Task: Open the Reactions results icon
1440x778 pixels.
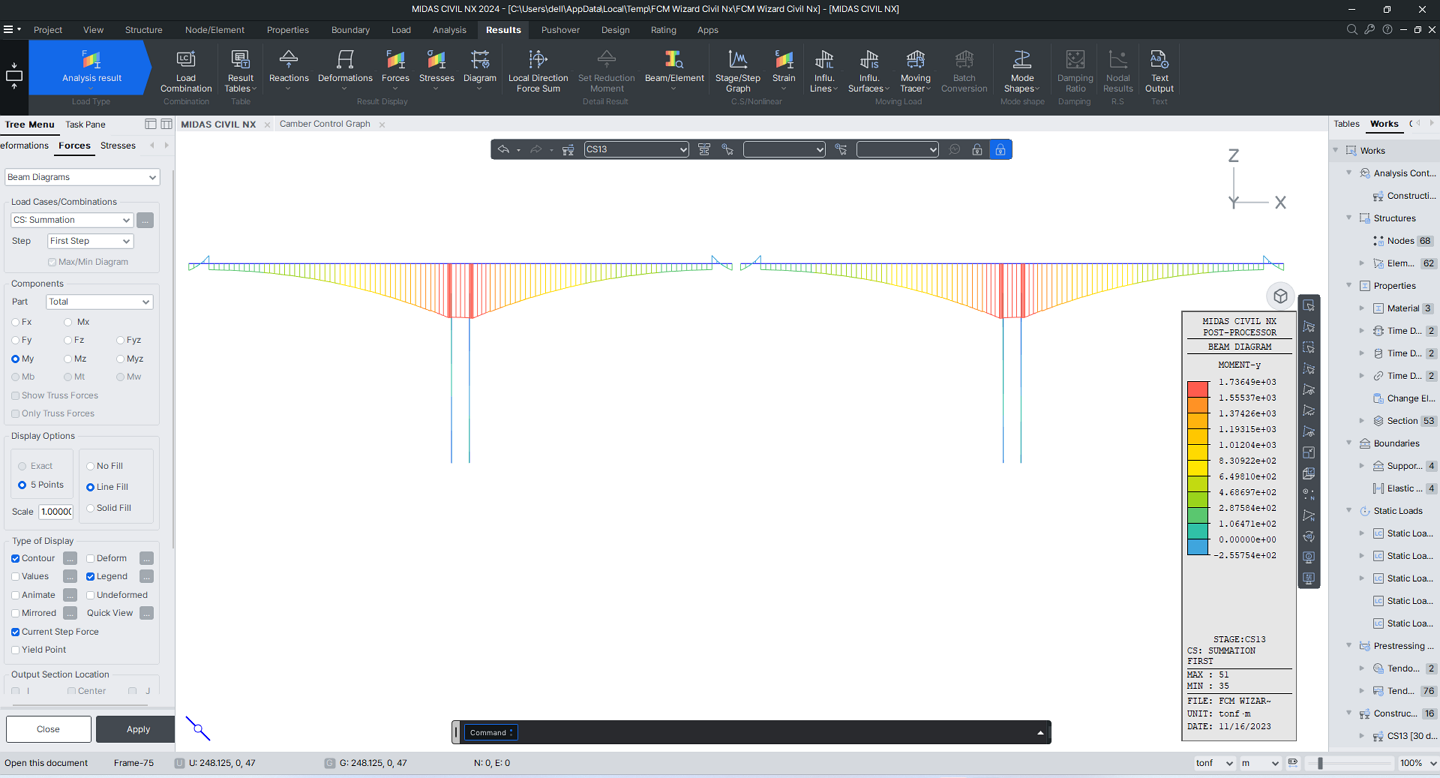Action: pos(289,70)
